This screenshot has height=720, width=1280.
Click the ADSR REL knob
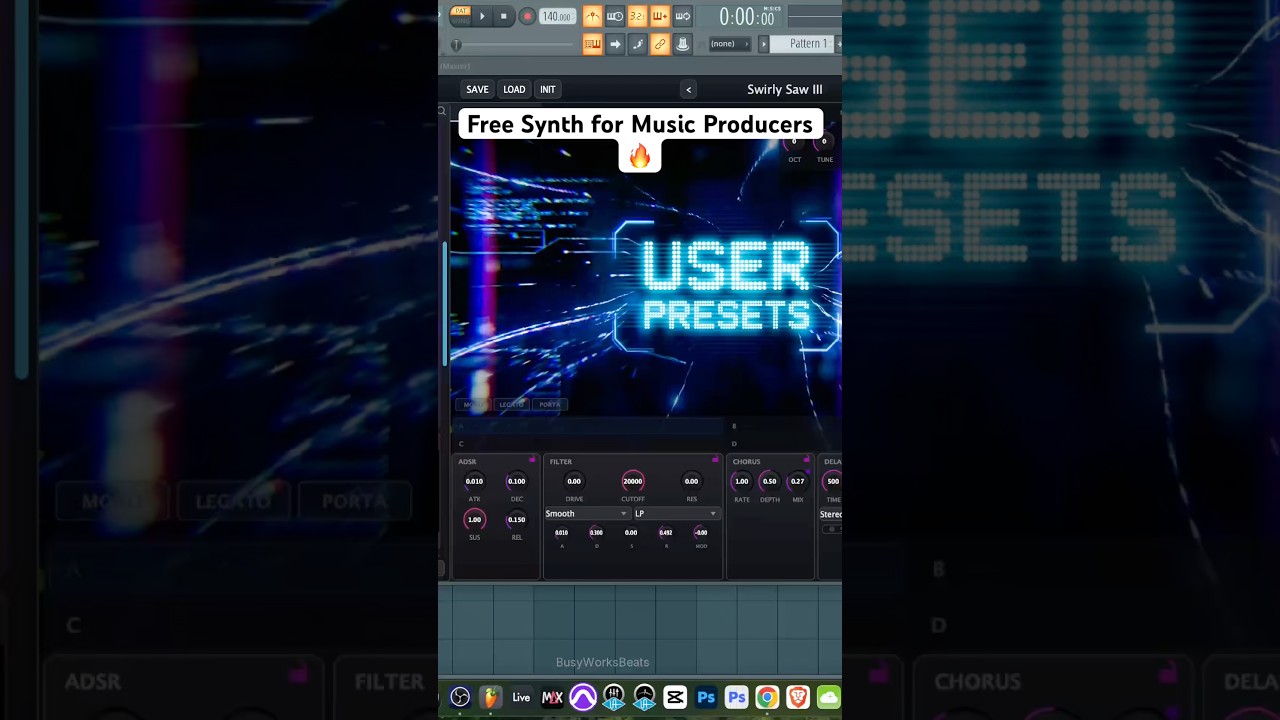click(516, 519)
